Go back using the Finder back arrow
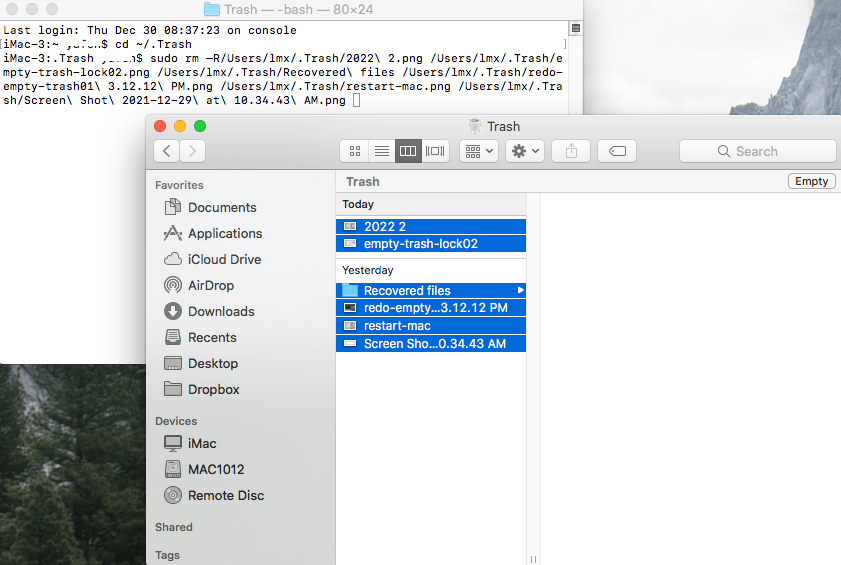 coord(166,151)
